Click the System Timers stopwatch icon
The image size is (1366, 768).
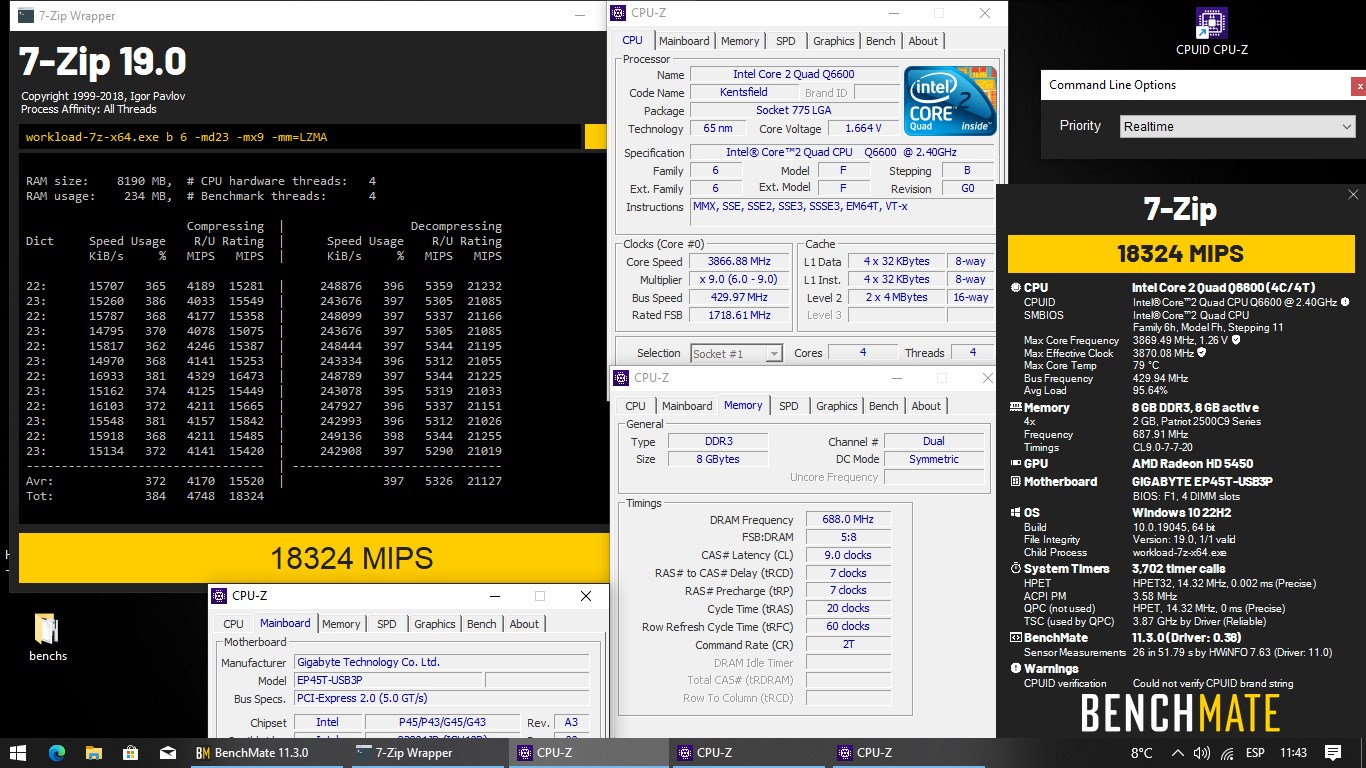(1016, 569)
